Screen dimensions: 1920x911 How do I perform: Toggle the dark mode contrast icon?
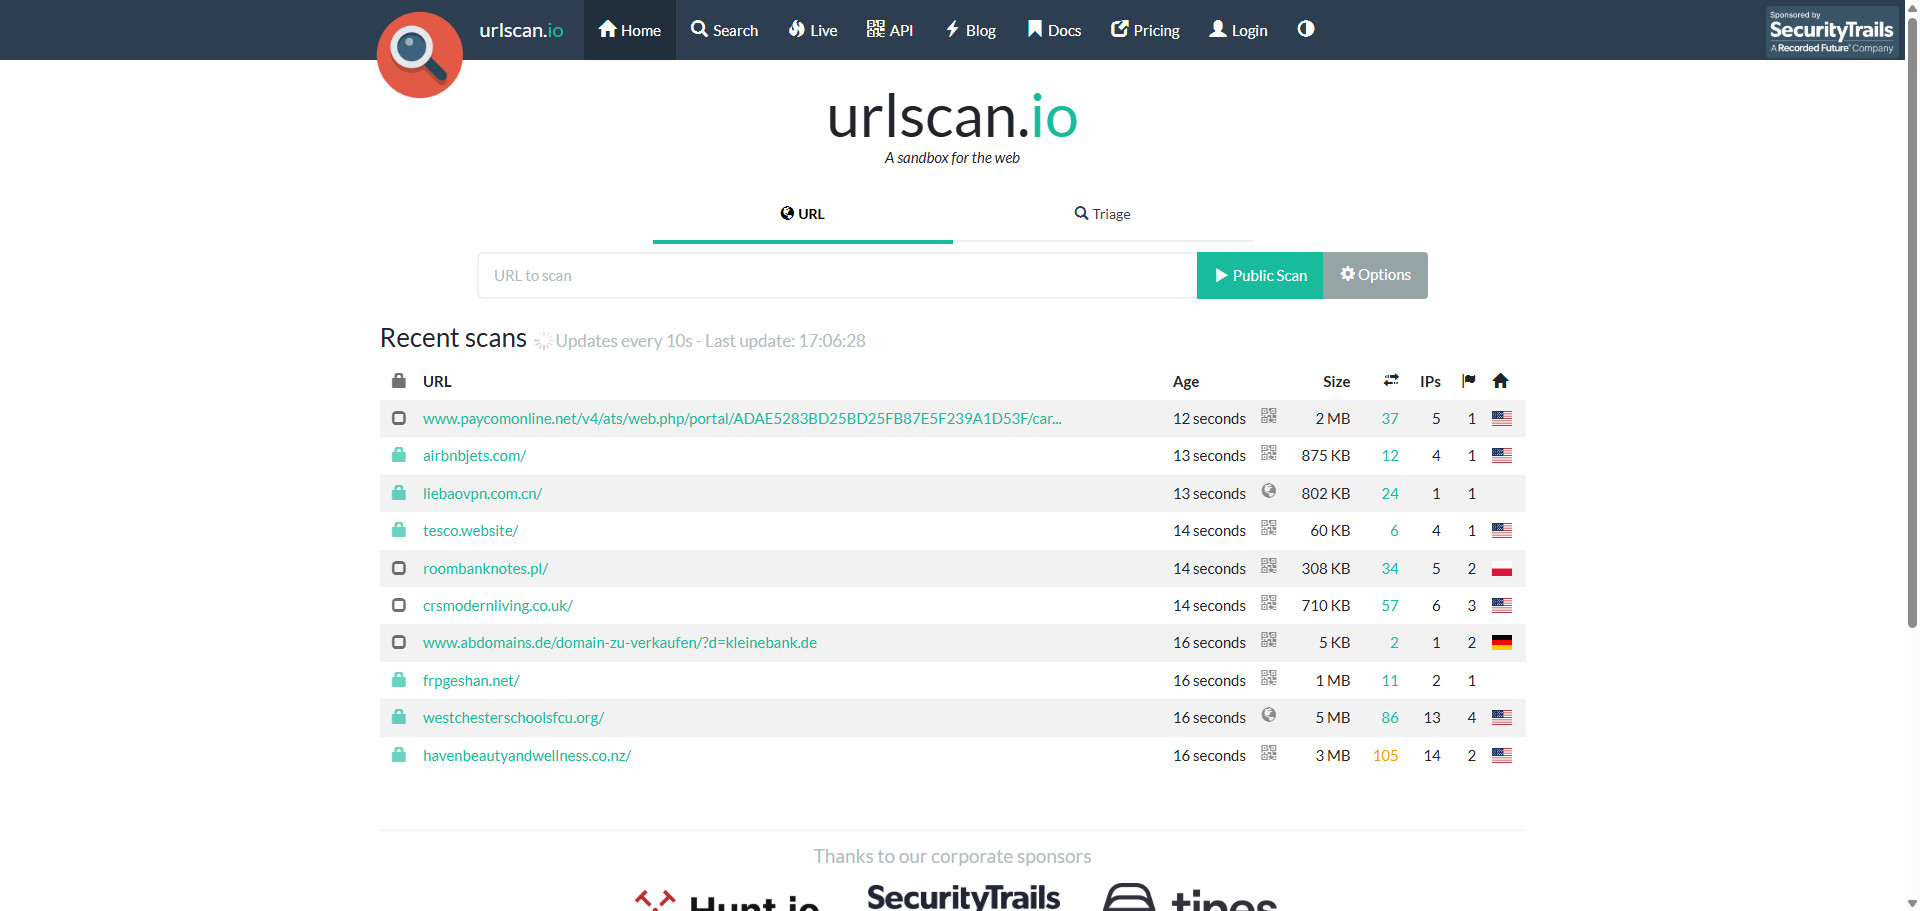1306,29
